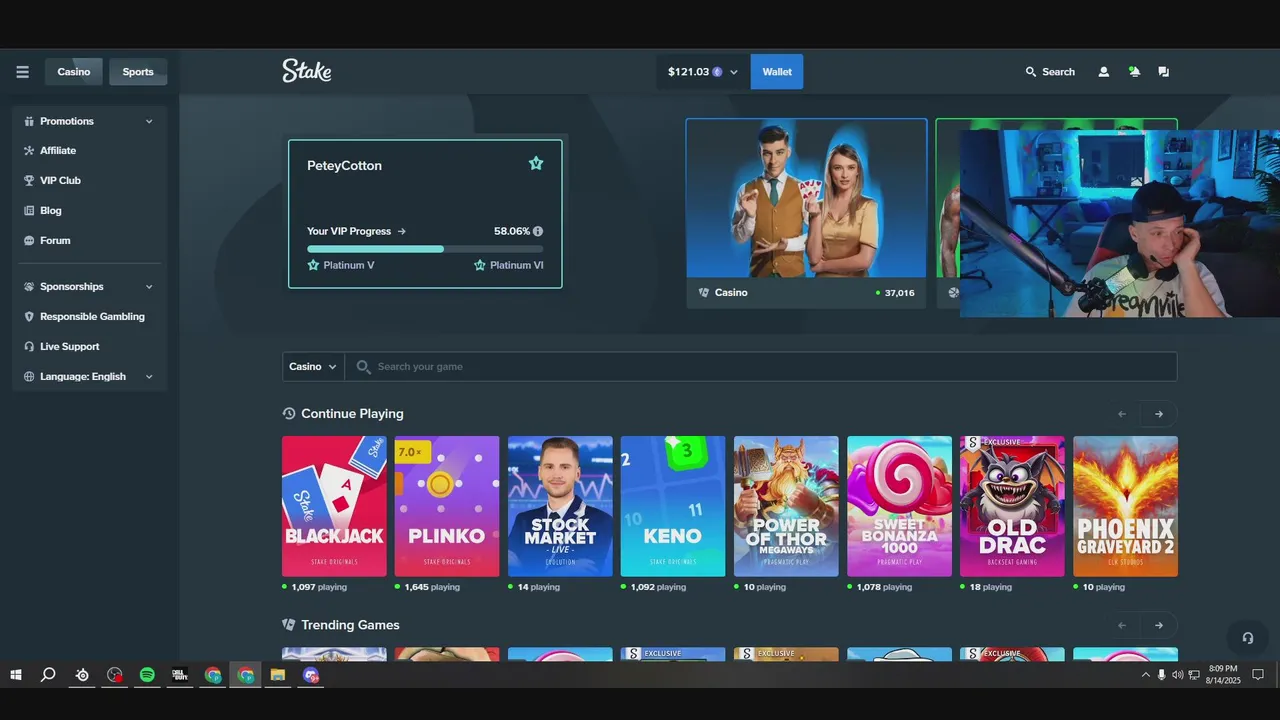Open the Casino category dropdown by search
Screen dimensions: 1280x720
coord(313,366)
